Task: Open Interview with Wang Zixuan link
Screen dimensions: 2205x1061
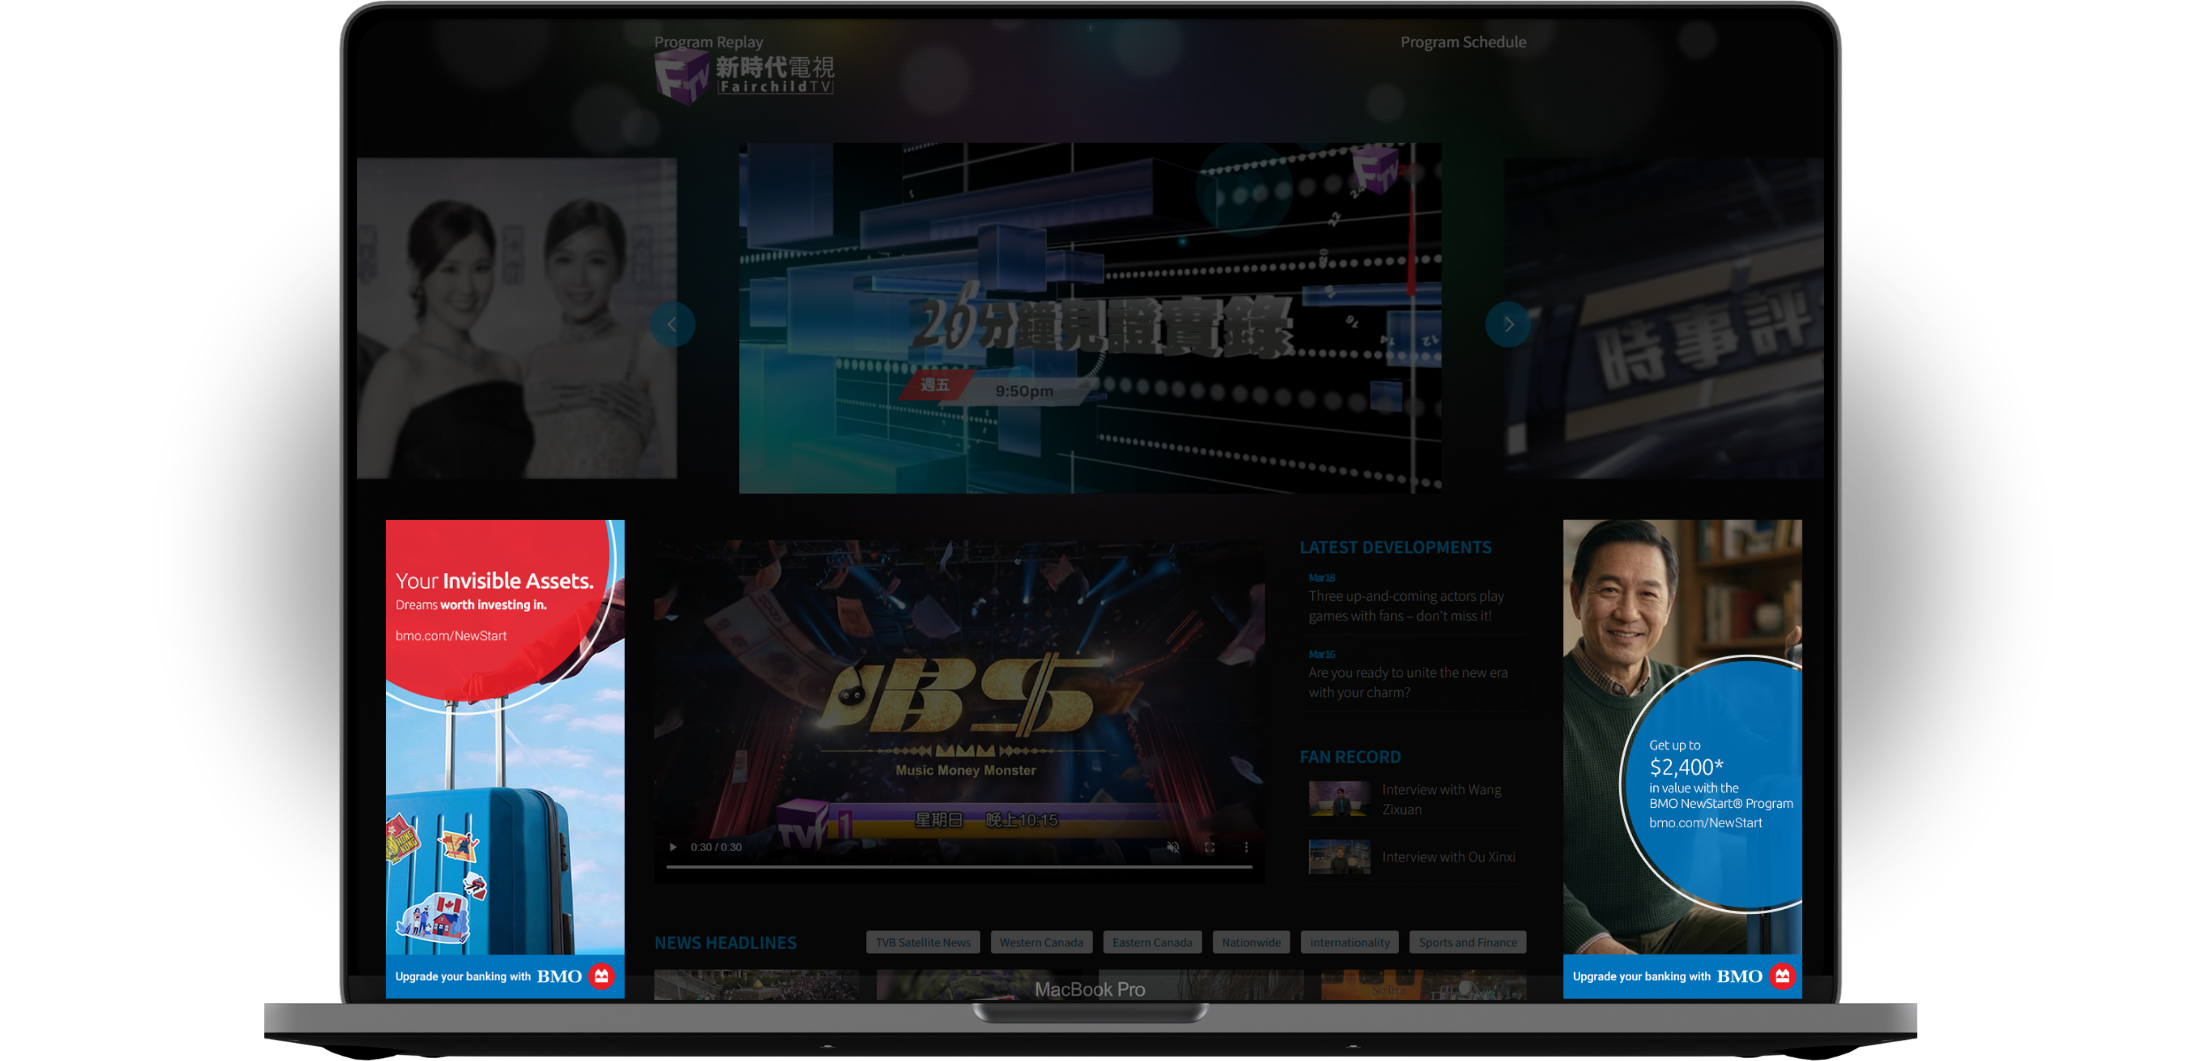Action: click(x=1442, y=799)
